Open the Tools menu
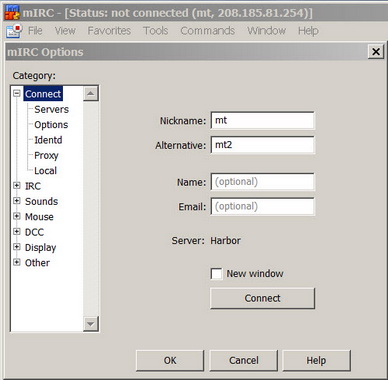 [155, 31]
